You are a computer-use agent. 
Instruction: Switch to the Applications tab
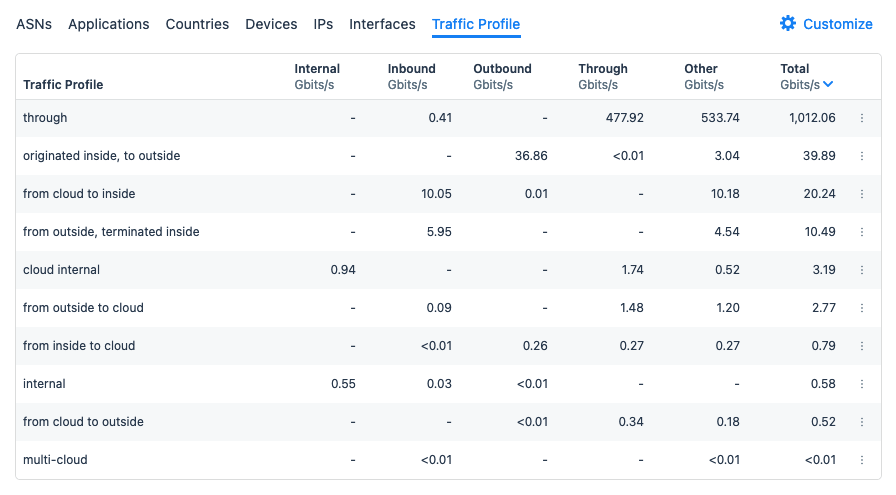(108, 24)
